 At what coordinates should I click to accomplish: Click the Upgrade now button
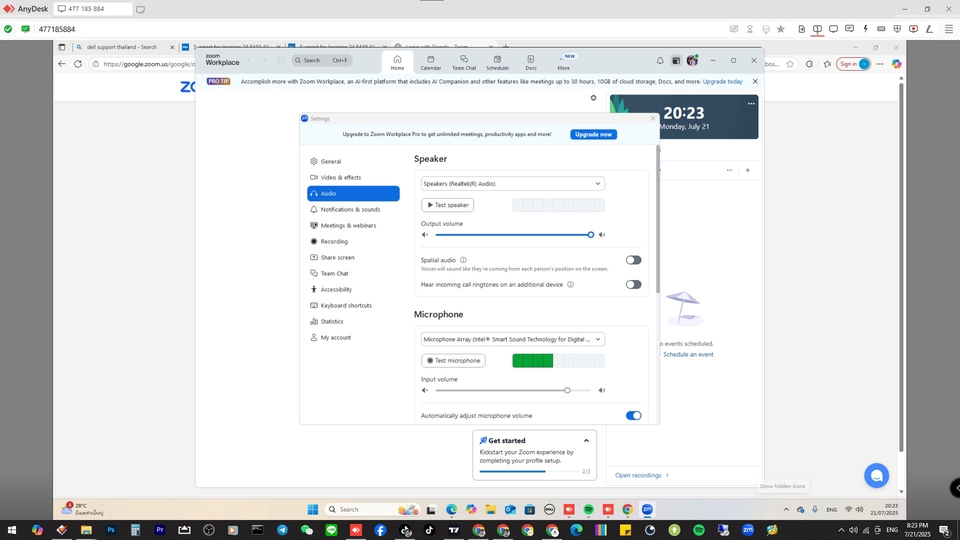(593, 134)
